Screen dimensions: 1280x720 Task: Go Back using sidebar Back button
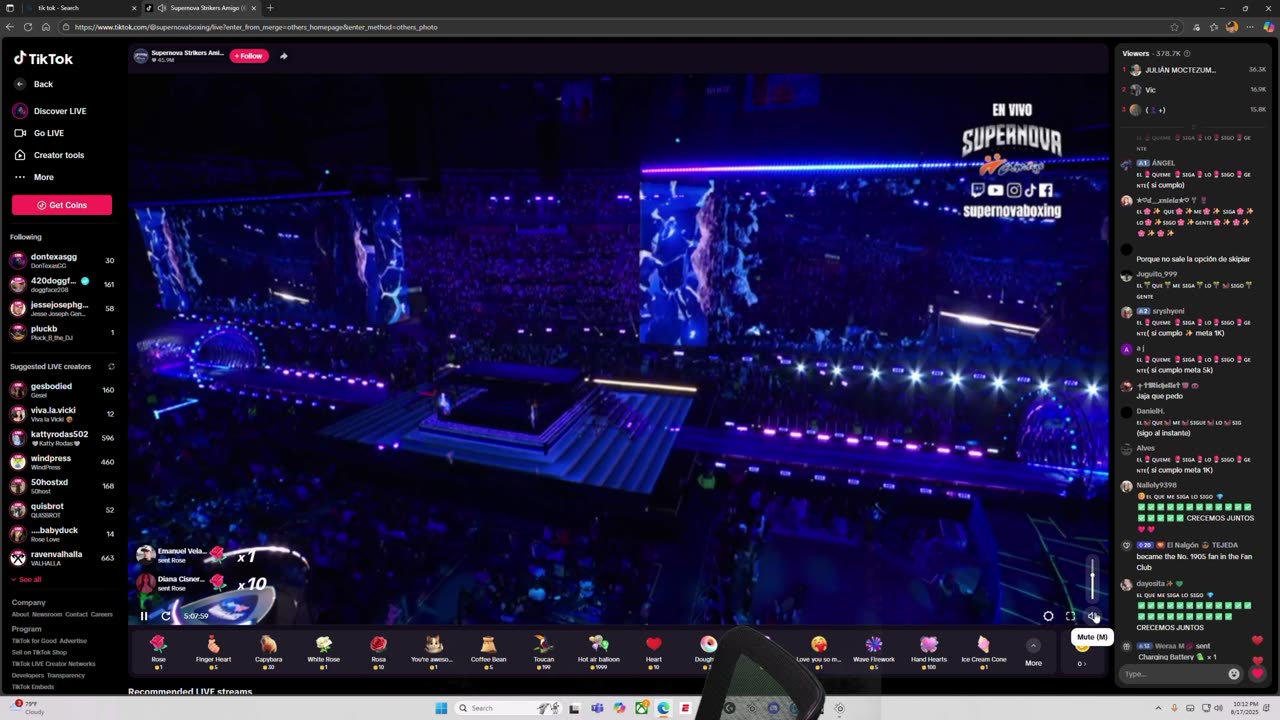pos(35,84)
